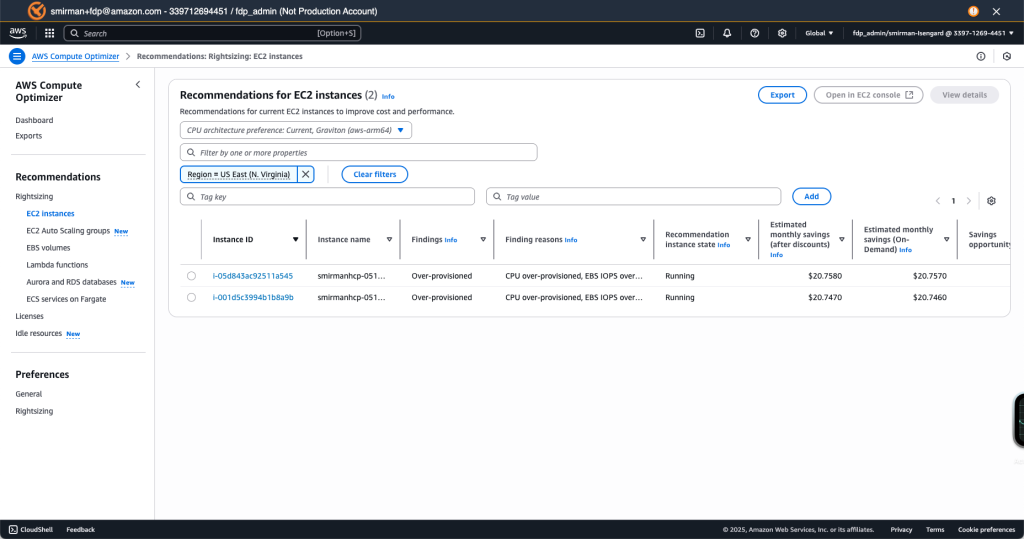The height and width of the screenshot is (539, 1024).
Task: Open instance link i-05d843ac92511a545
Action: point(253,276)
